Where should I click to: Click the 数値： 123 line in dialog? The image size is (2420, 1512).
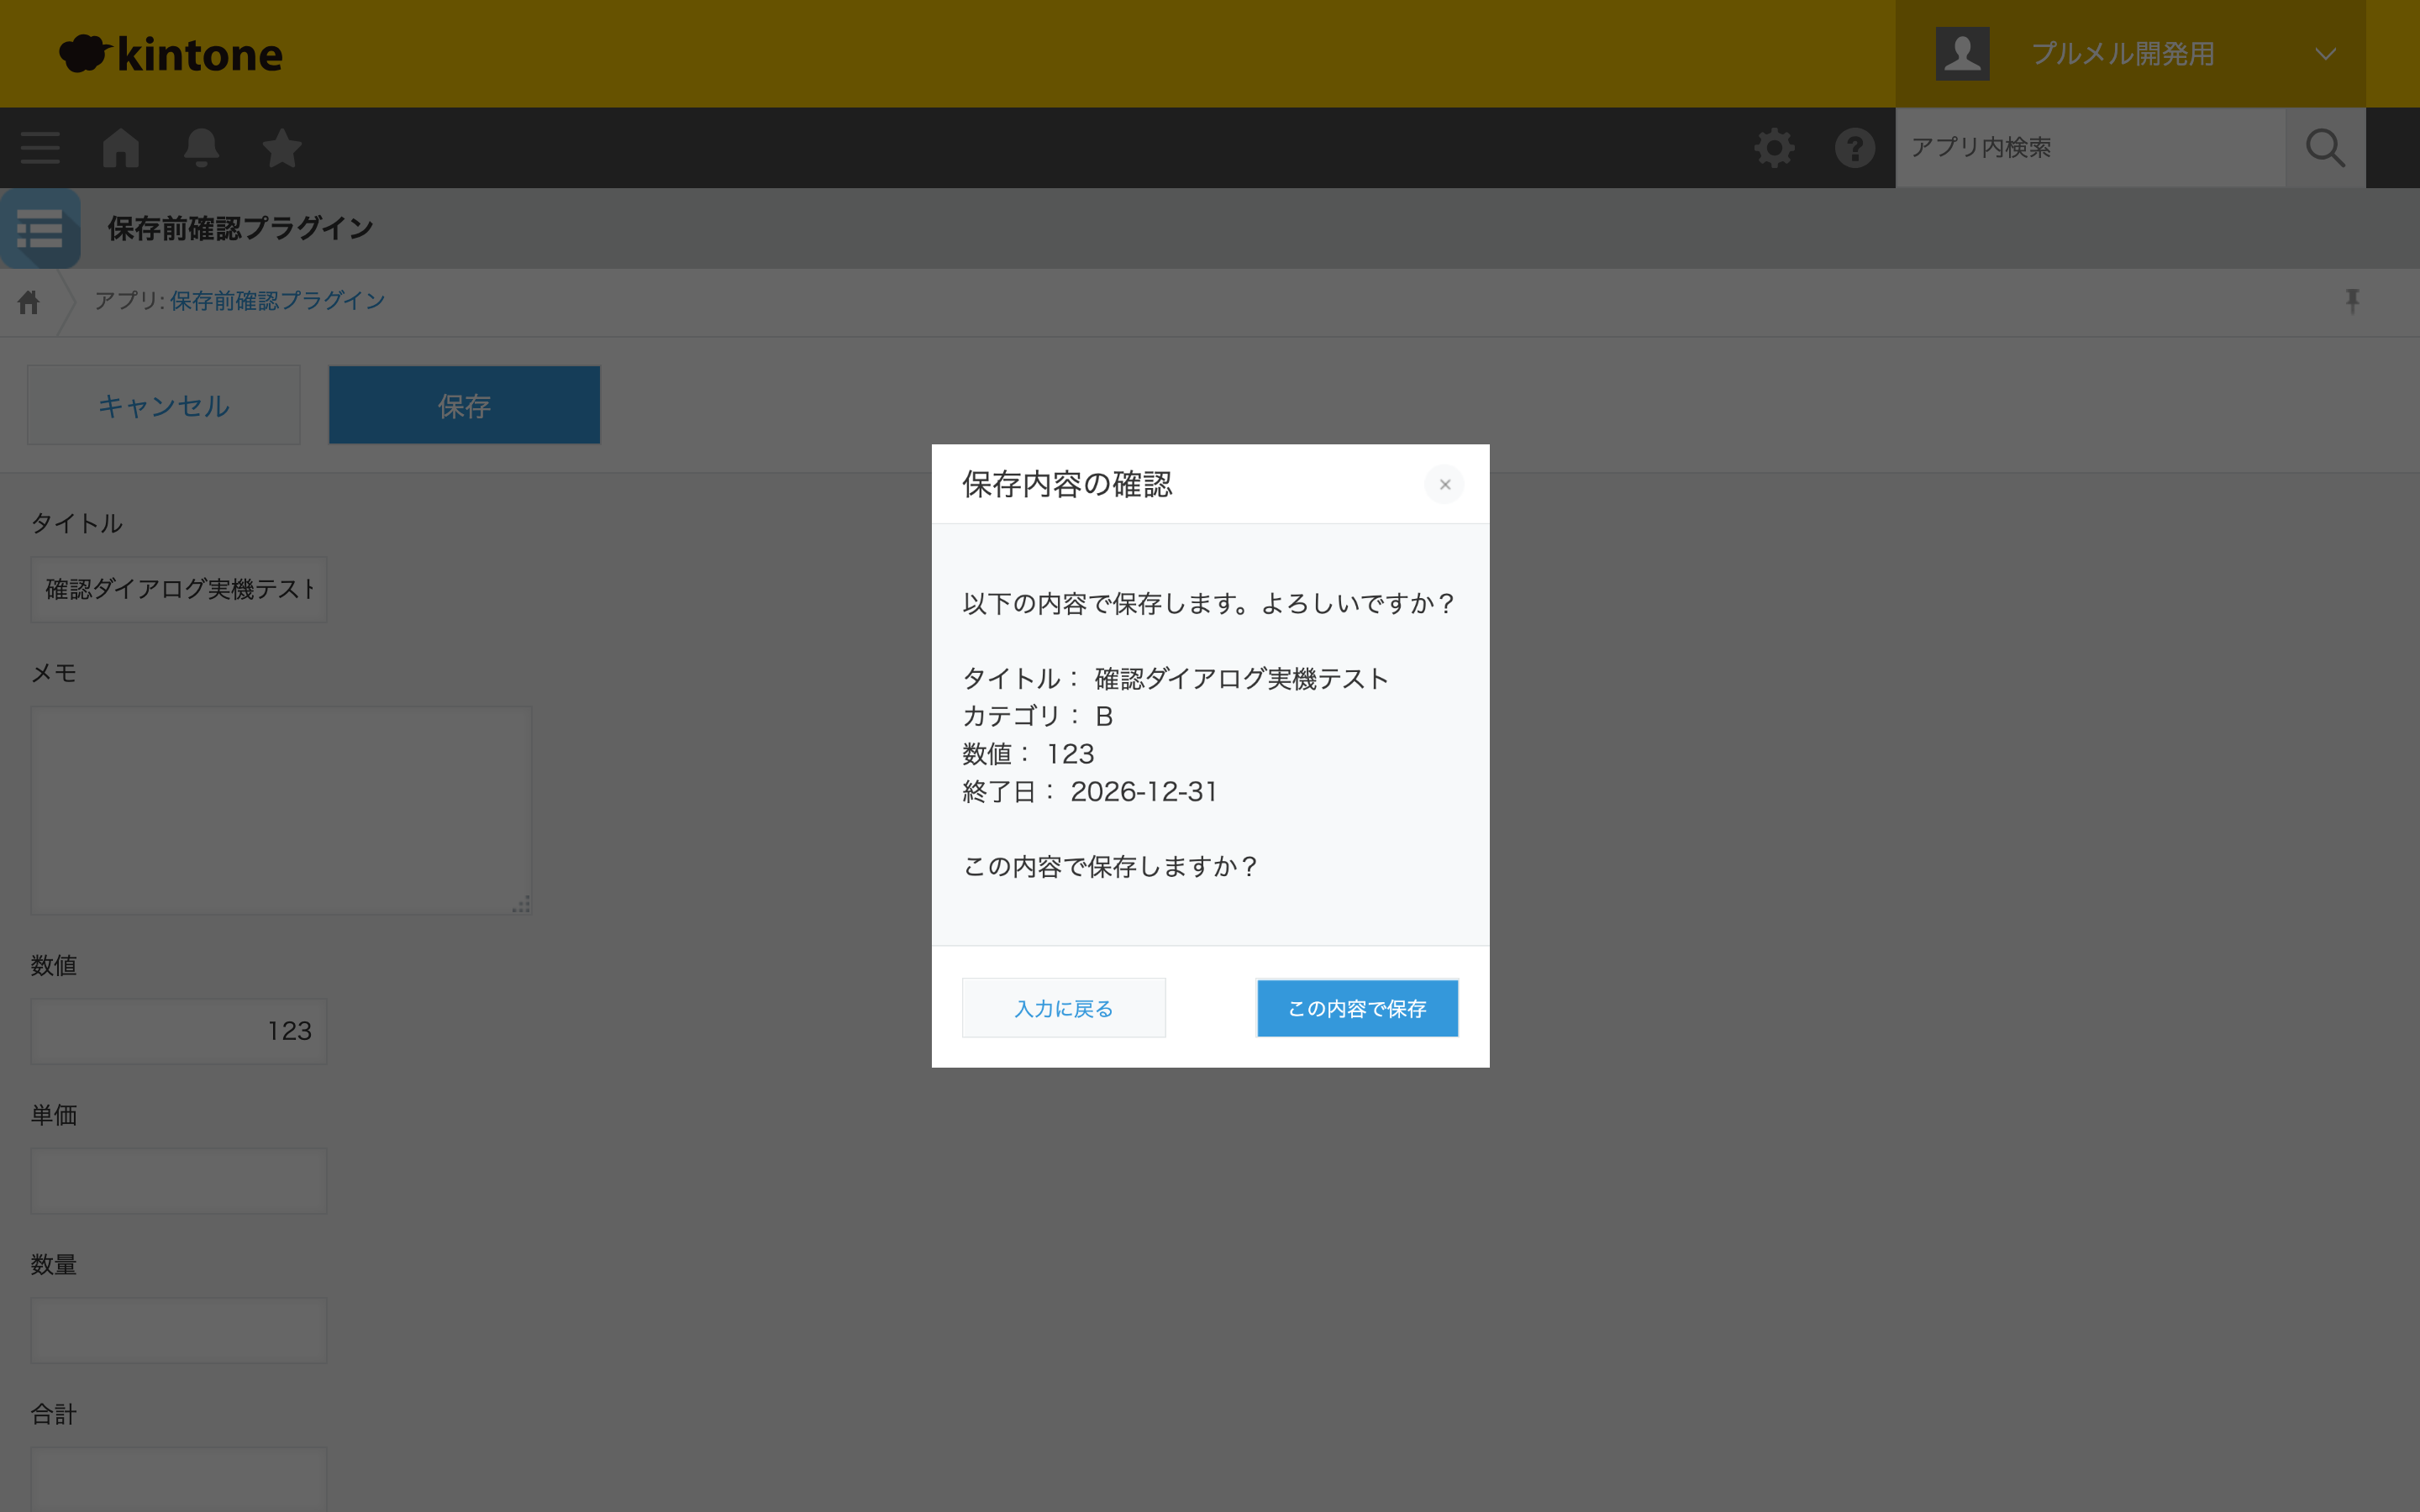point(1028,754)
